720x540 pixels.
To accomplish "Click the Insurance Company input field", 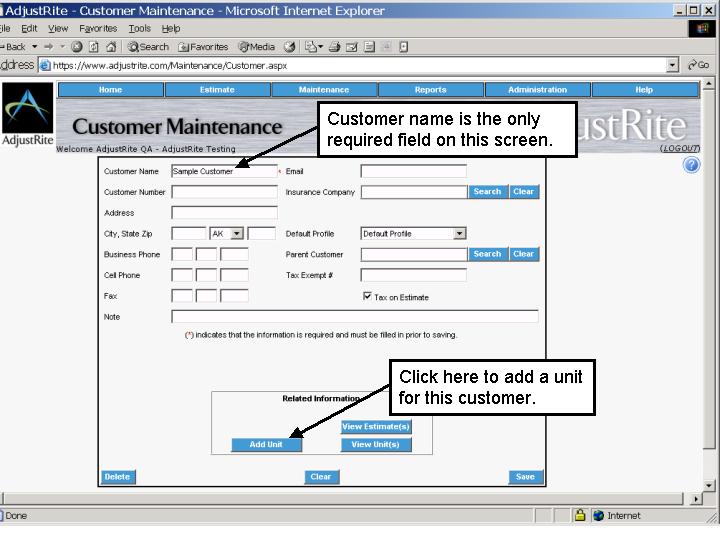I will click(x=414, y=192).
